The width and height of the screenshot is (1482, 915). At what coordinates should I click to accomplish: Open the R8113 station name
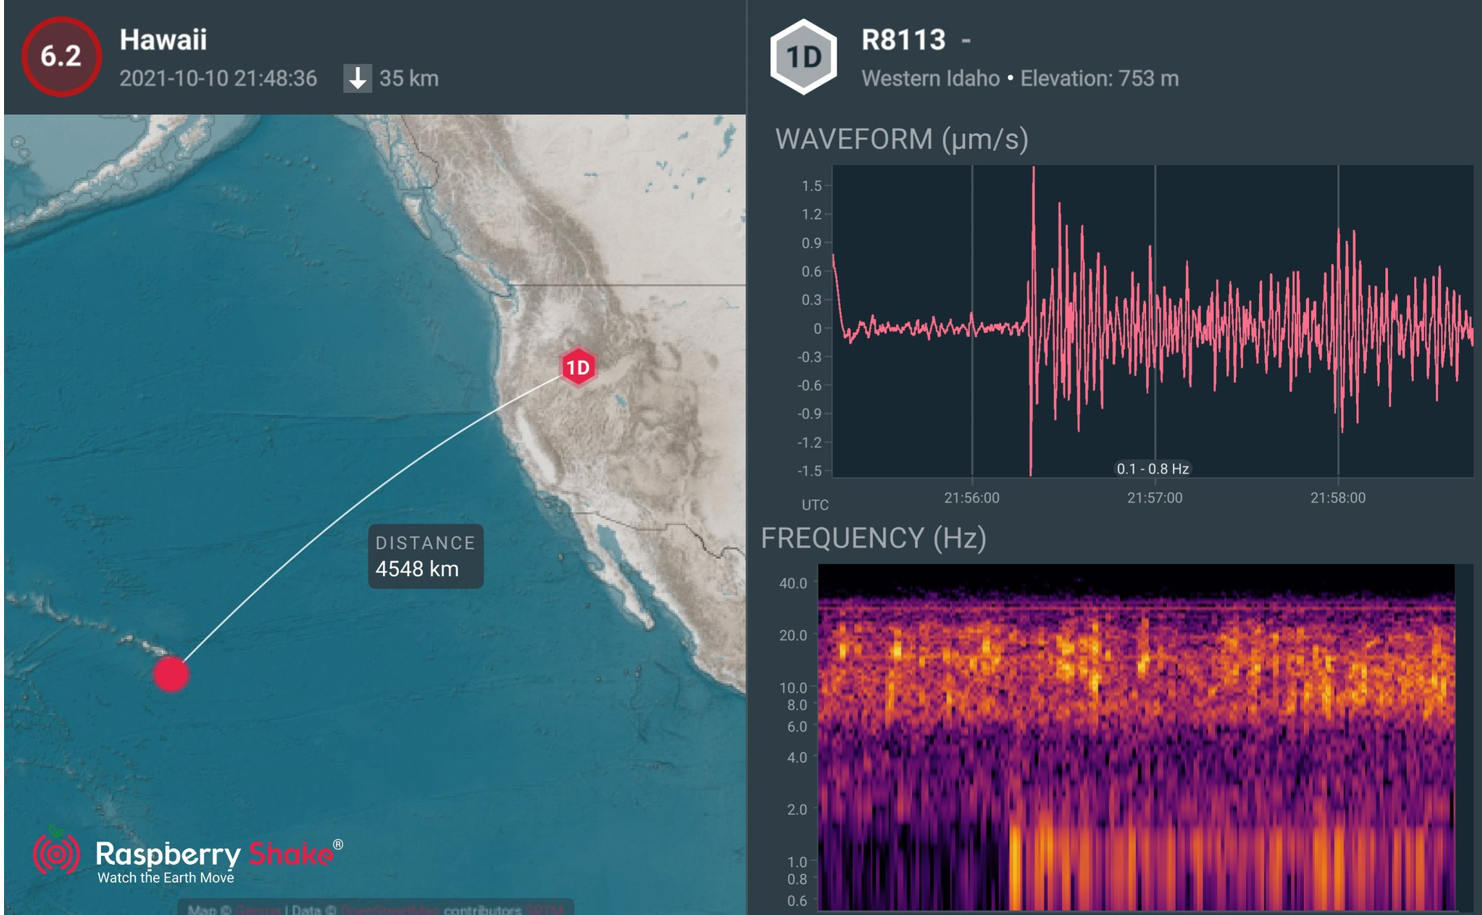pyautogui.click(x=903, y=40)
